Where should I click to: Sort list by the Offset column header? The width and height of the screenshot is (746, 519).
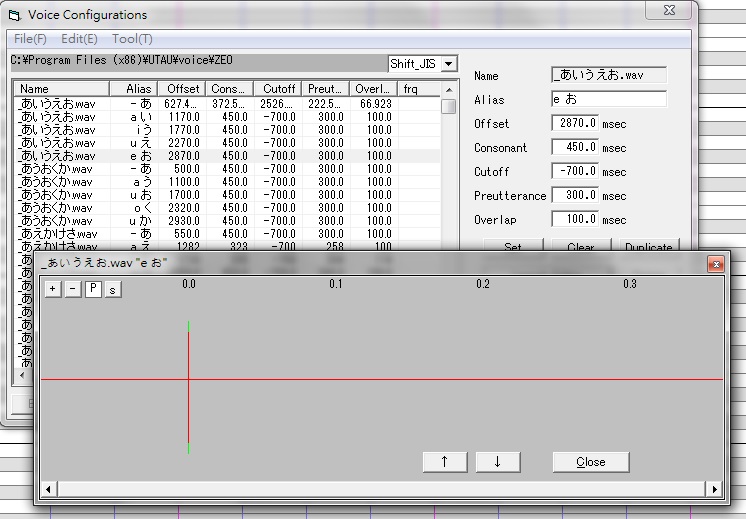pos(182,89)
